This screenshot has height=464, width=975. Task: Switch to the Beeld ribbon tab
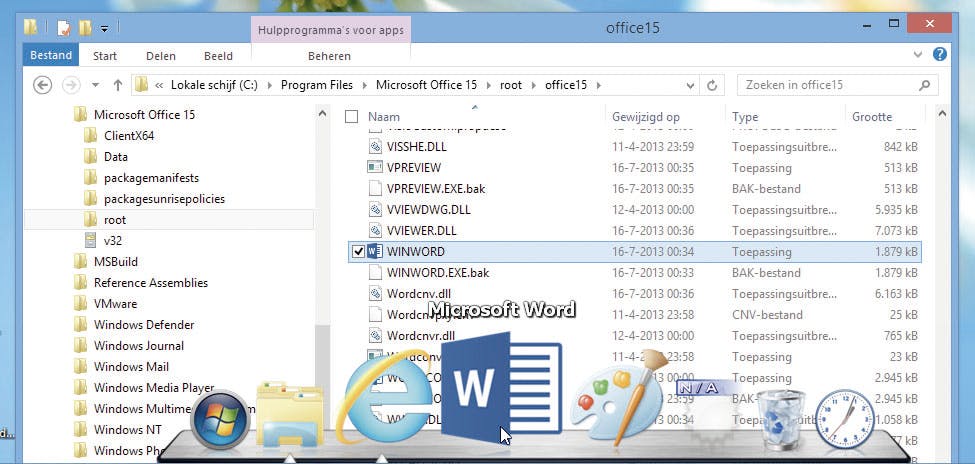point(218,56)
